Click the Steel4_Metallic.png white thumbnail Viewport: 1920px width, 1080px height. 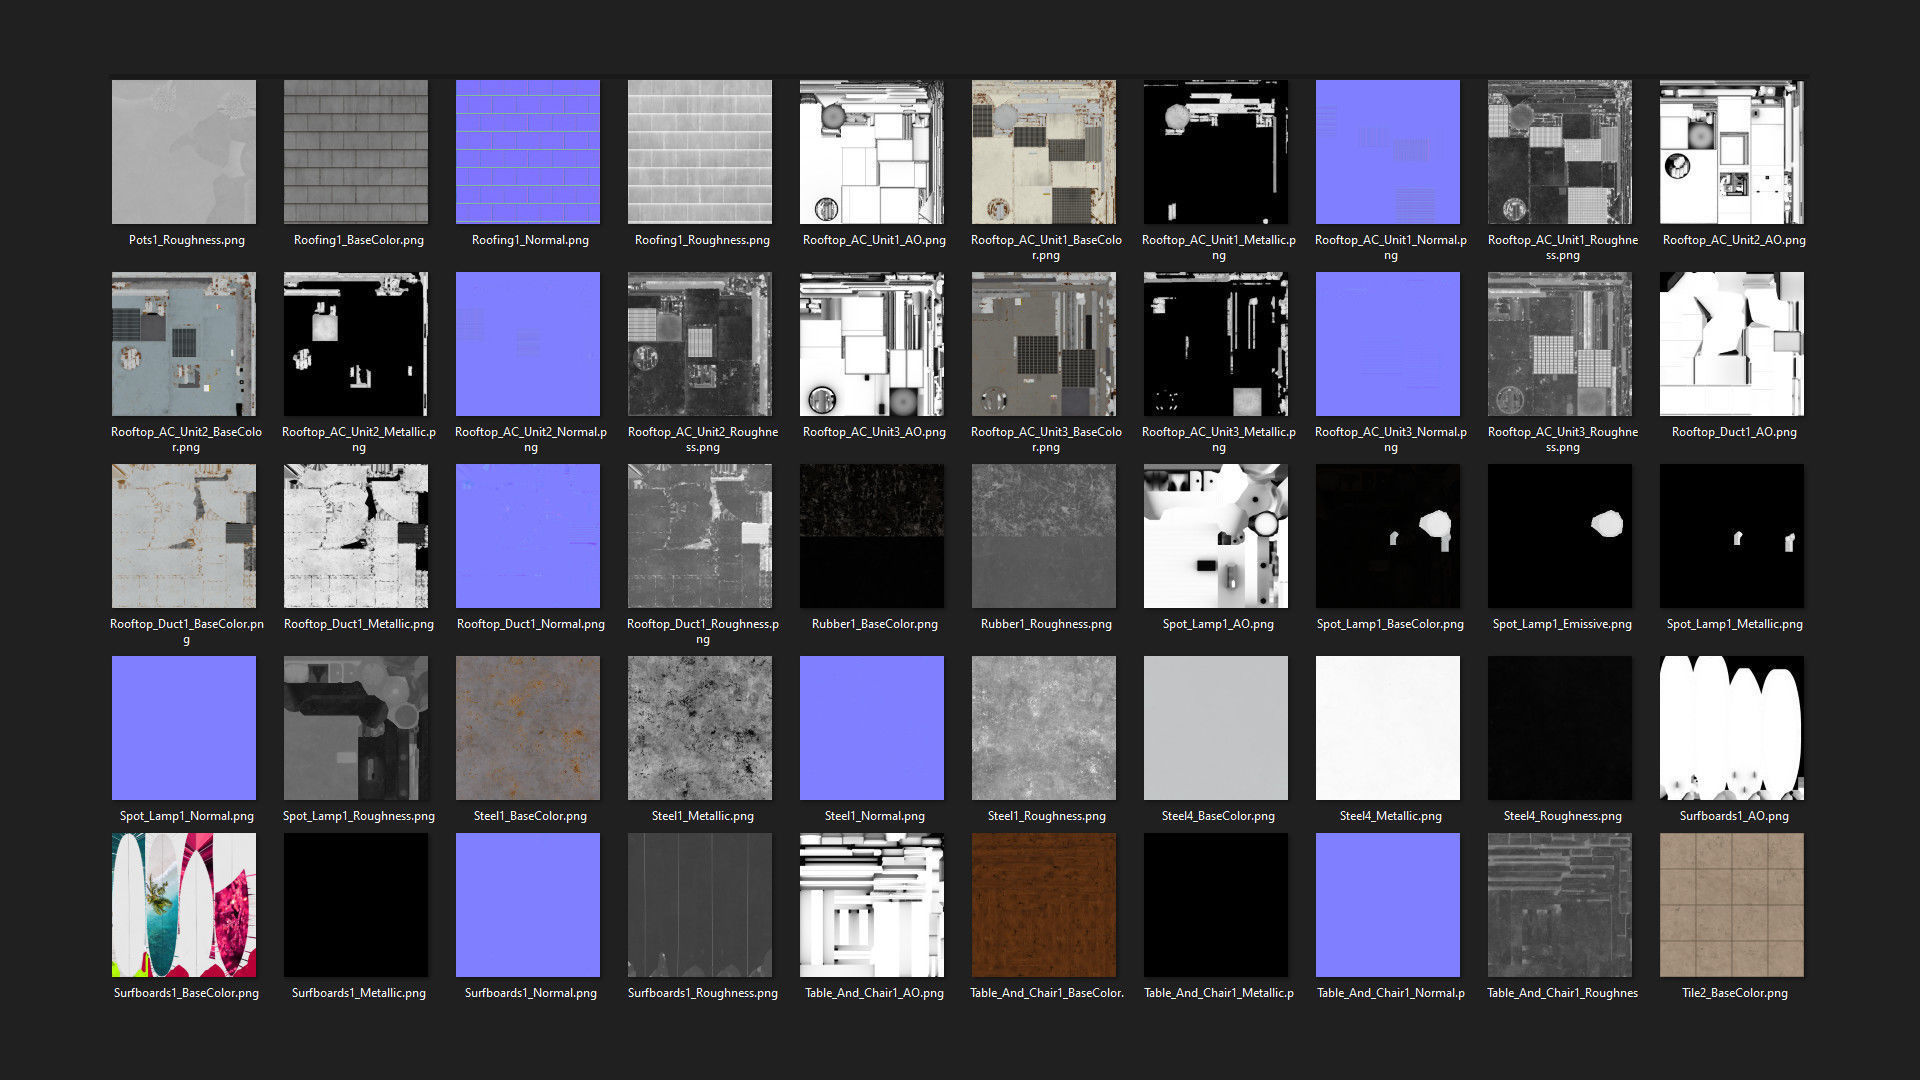(x=1388, y=728)
